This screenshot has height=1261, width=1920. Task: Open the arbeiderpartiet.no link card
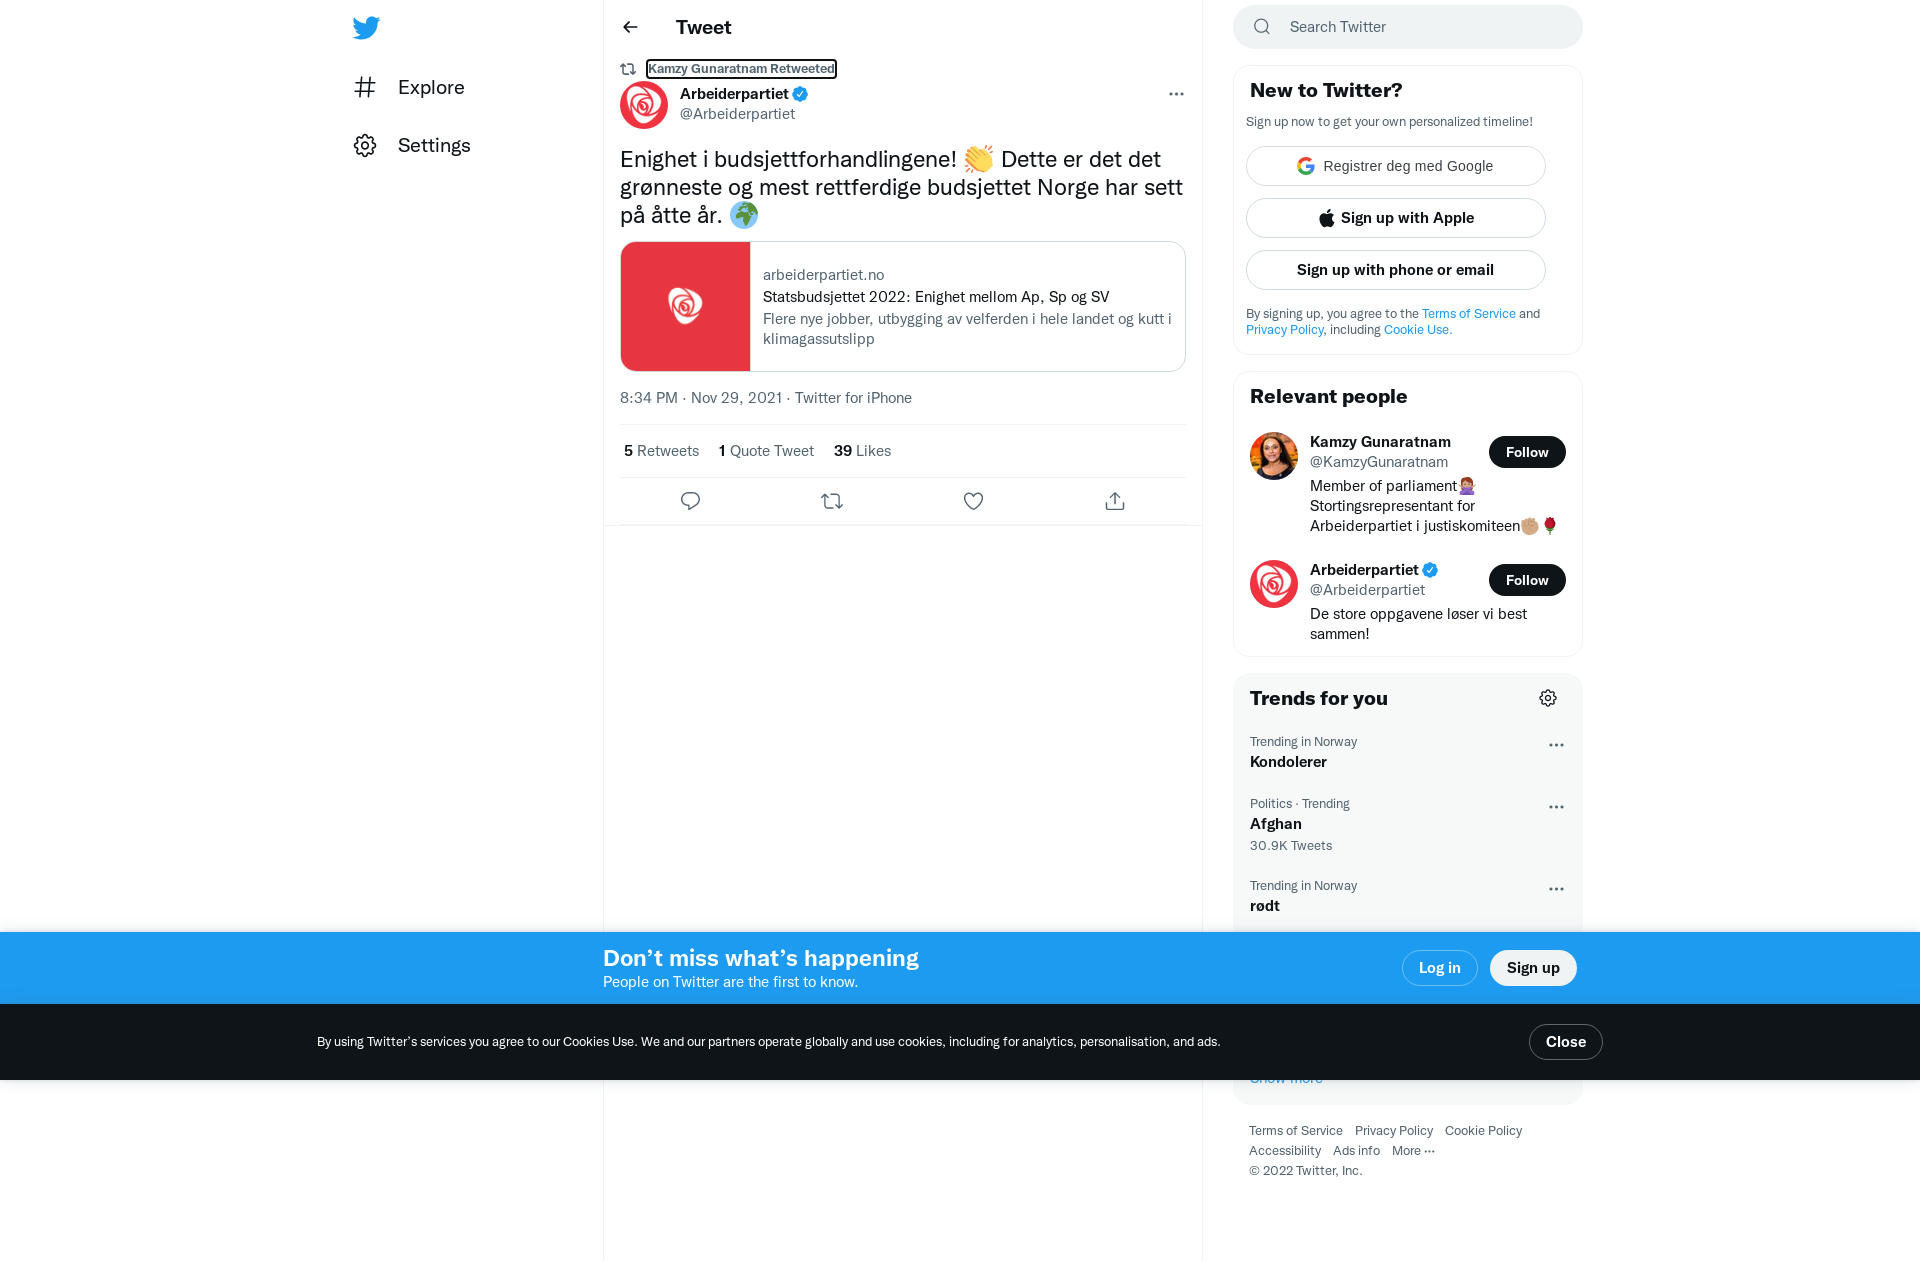click(903, 306)
